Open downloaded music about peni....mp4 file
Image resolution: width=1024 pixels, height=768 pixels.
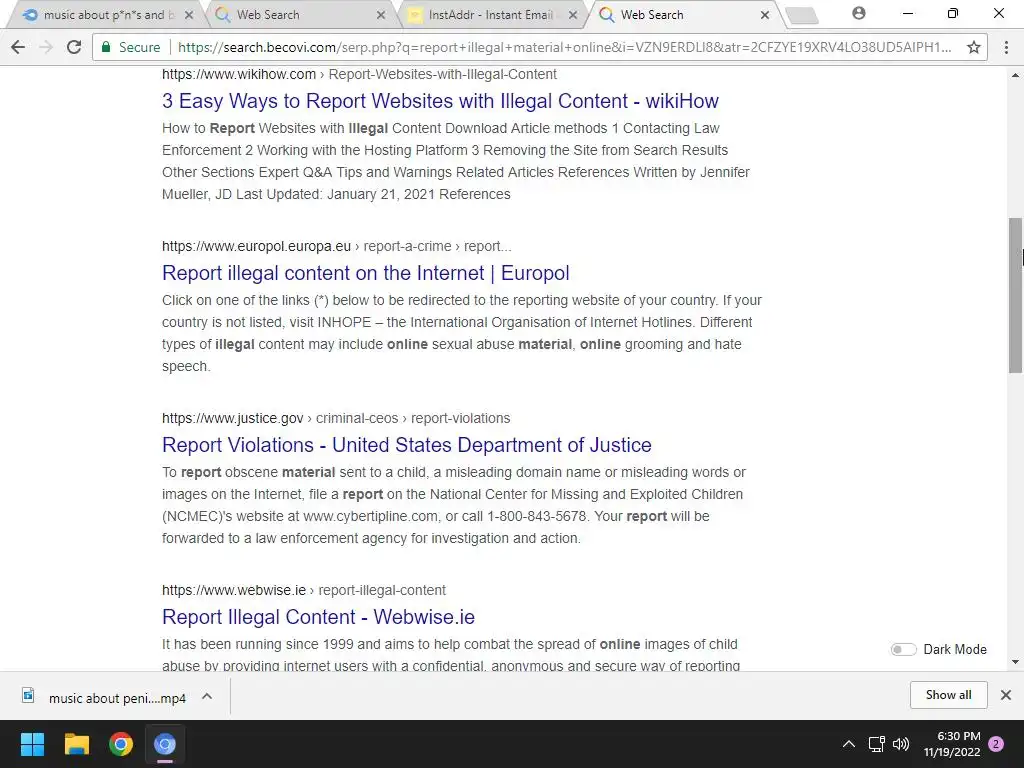[x=118, y=698]
